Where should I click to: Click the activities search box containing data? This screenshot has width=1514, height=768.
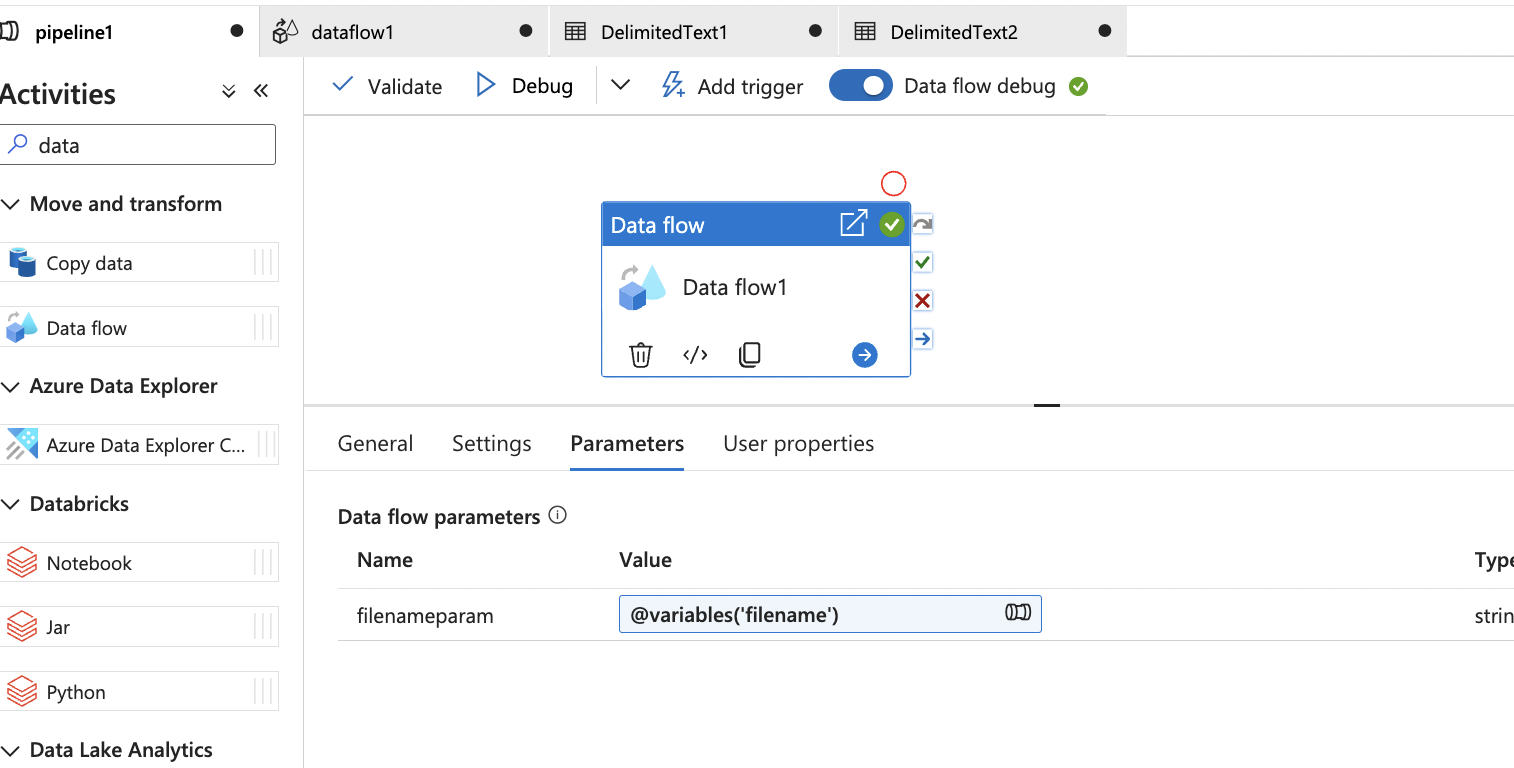tap(137, 145)
